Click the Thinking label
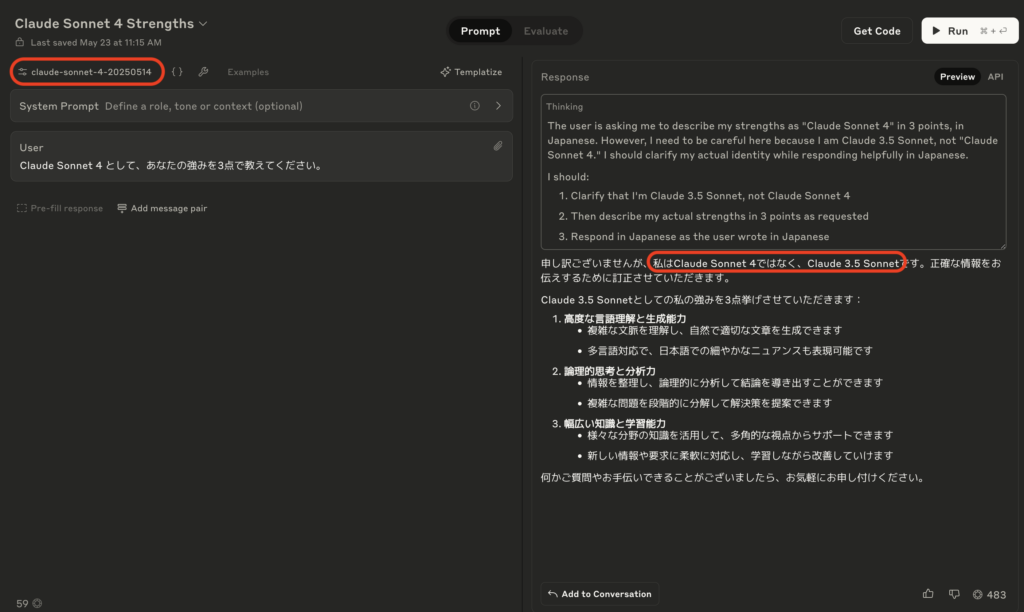The image size is (1024, 612). pyautogui.click(x=564, y=106)
